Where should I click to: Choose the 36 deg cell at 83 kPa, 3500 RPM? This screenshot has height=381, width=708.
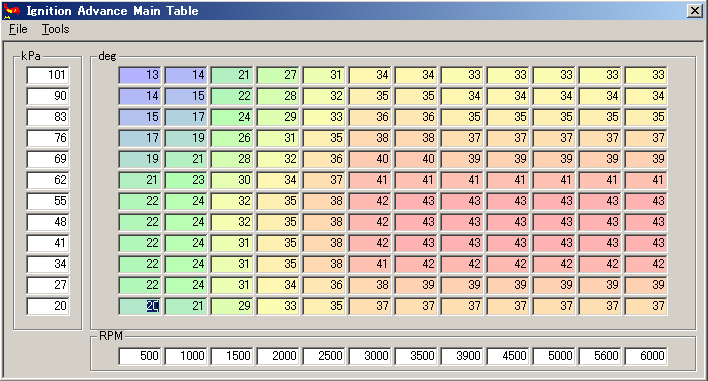point(416,117)
